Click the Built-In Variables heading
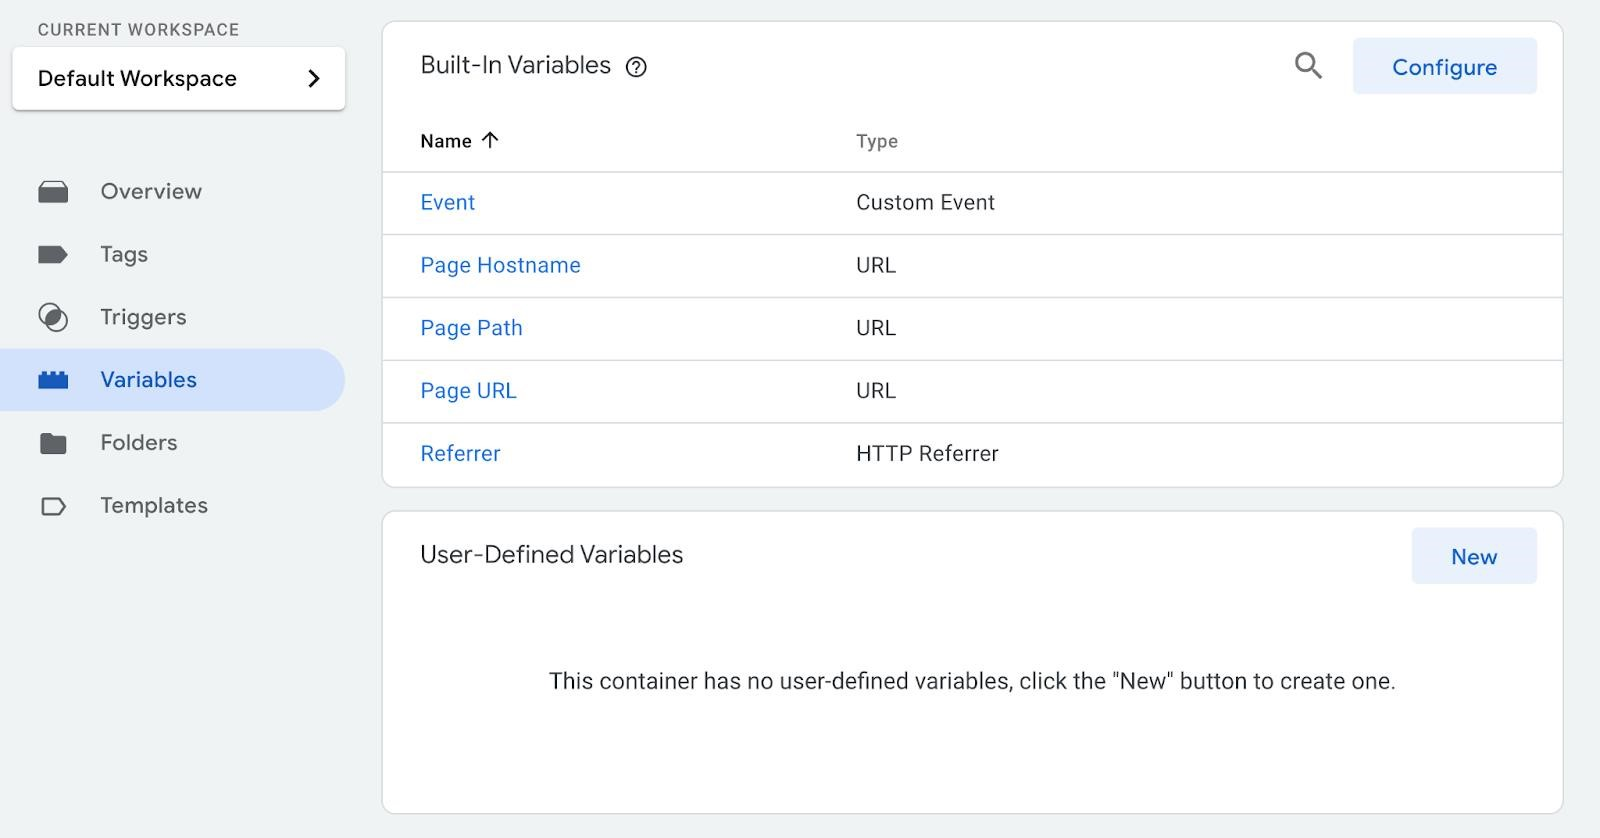The image size is (1600, 838). (515, 65)
